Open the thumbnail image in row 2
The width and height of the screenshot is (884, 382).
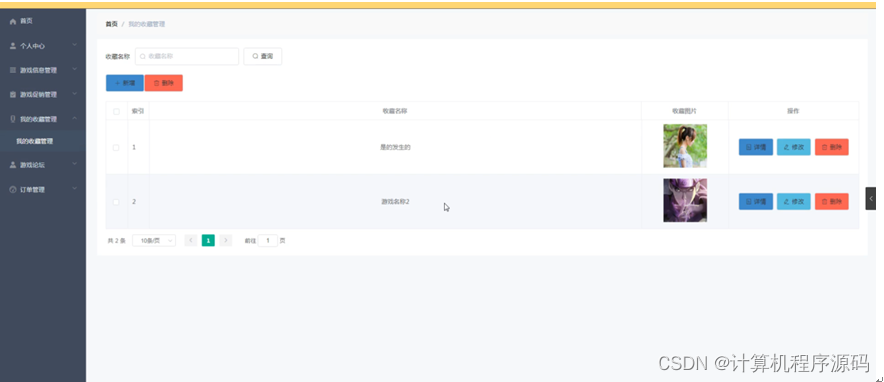pyautogui.click(x=685, y=201)
